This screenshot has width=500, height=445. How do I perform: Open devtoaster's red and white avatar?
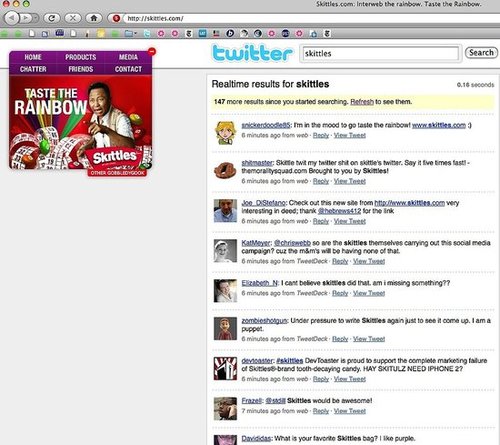click(225, 368)
